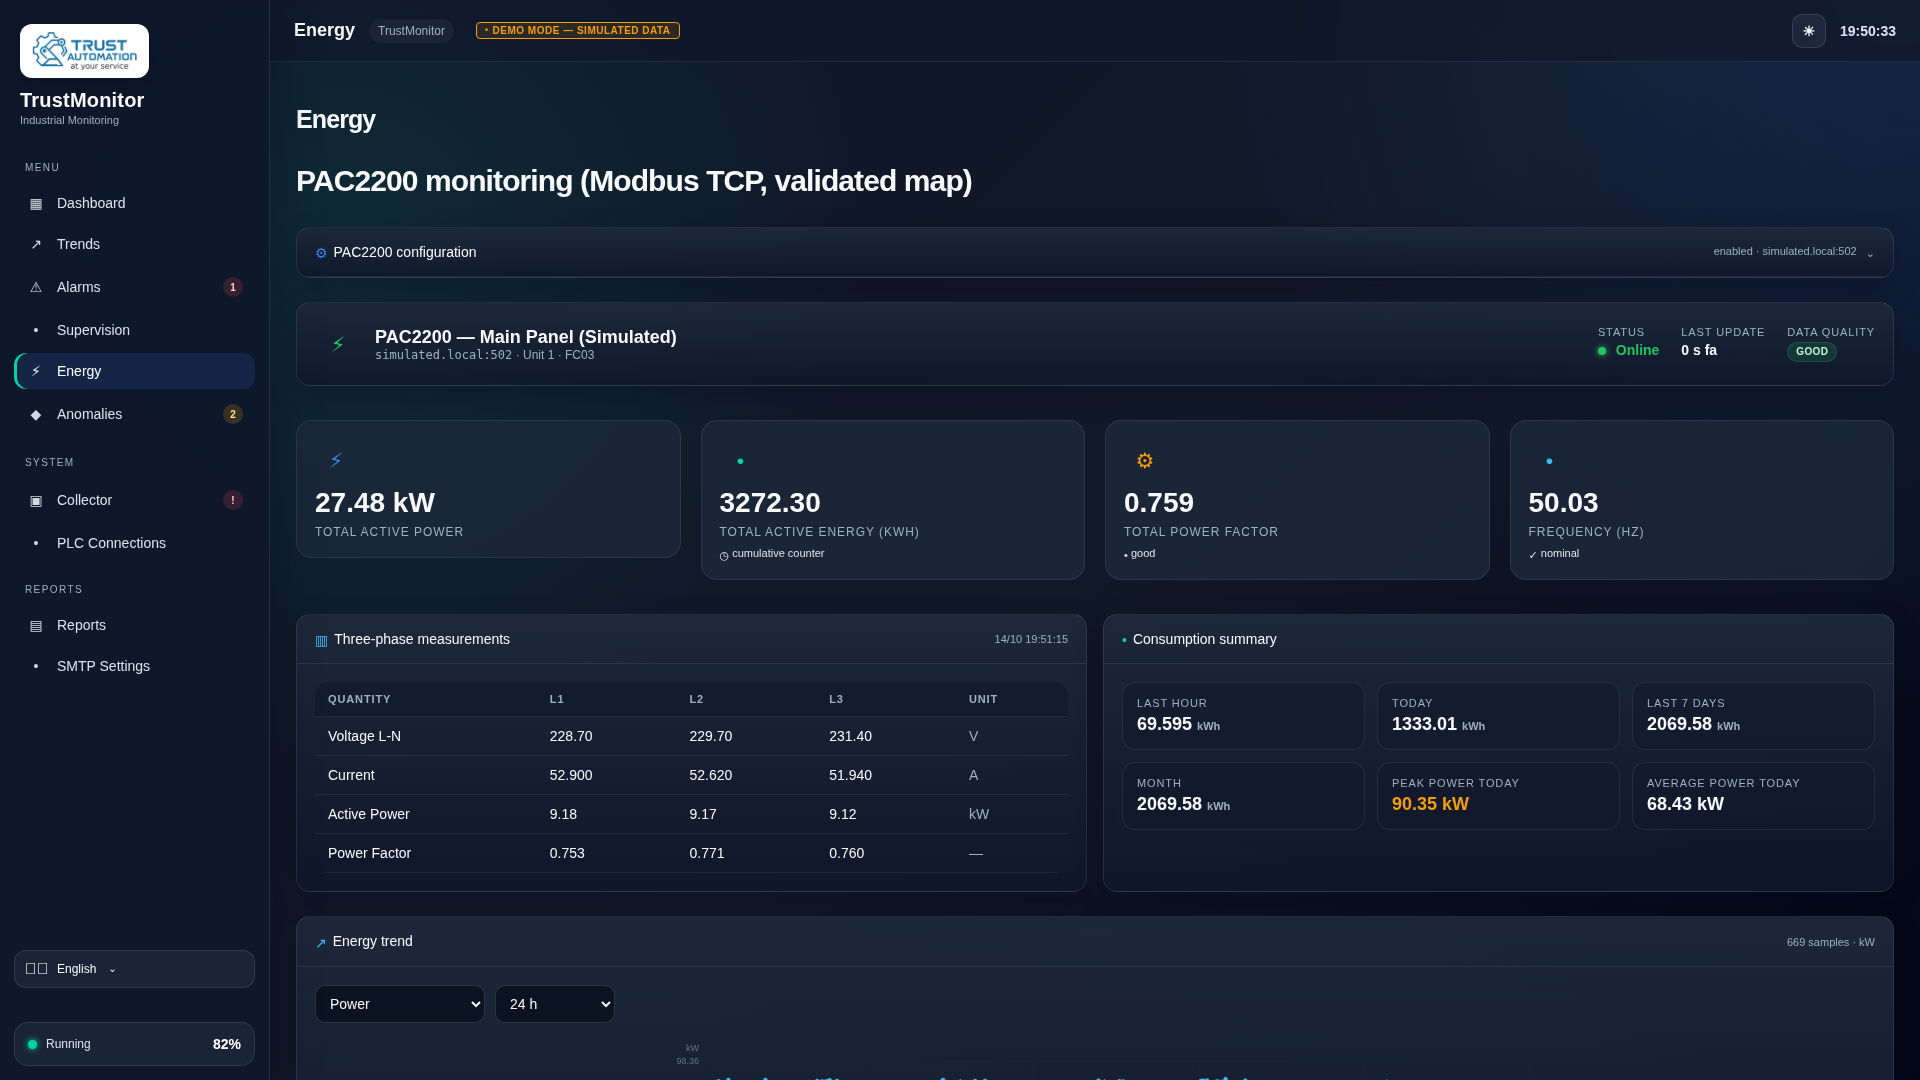The height and width of the screenshot is (1080, 1920).
Task: Click the Collector box icon
Action: (36, 500)
